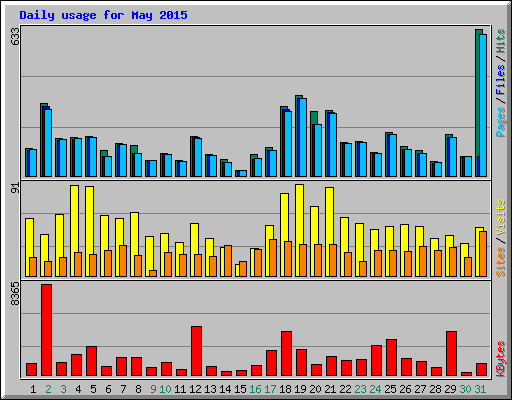Click the 'Pages' legend label
Screen dimensions: 512x400
501,122
